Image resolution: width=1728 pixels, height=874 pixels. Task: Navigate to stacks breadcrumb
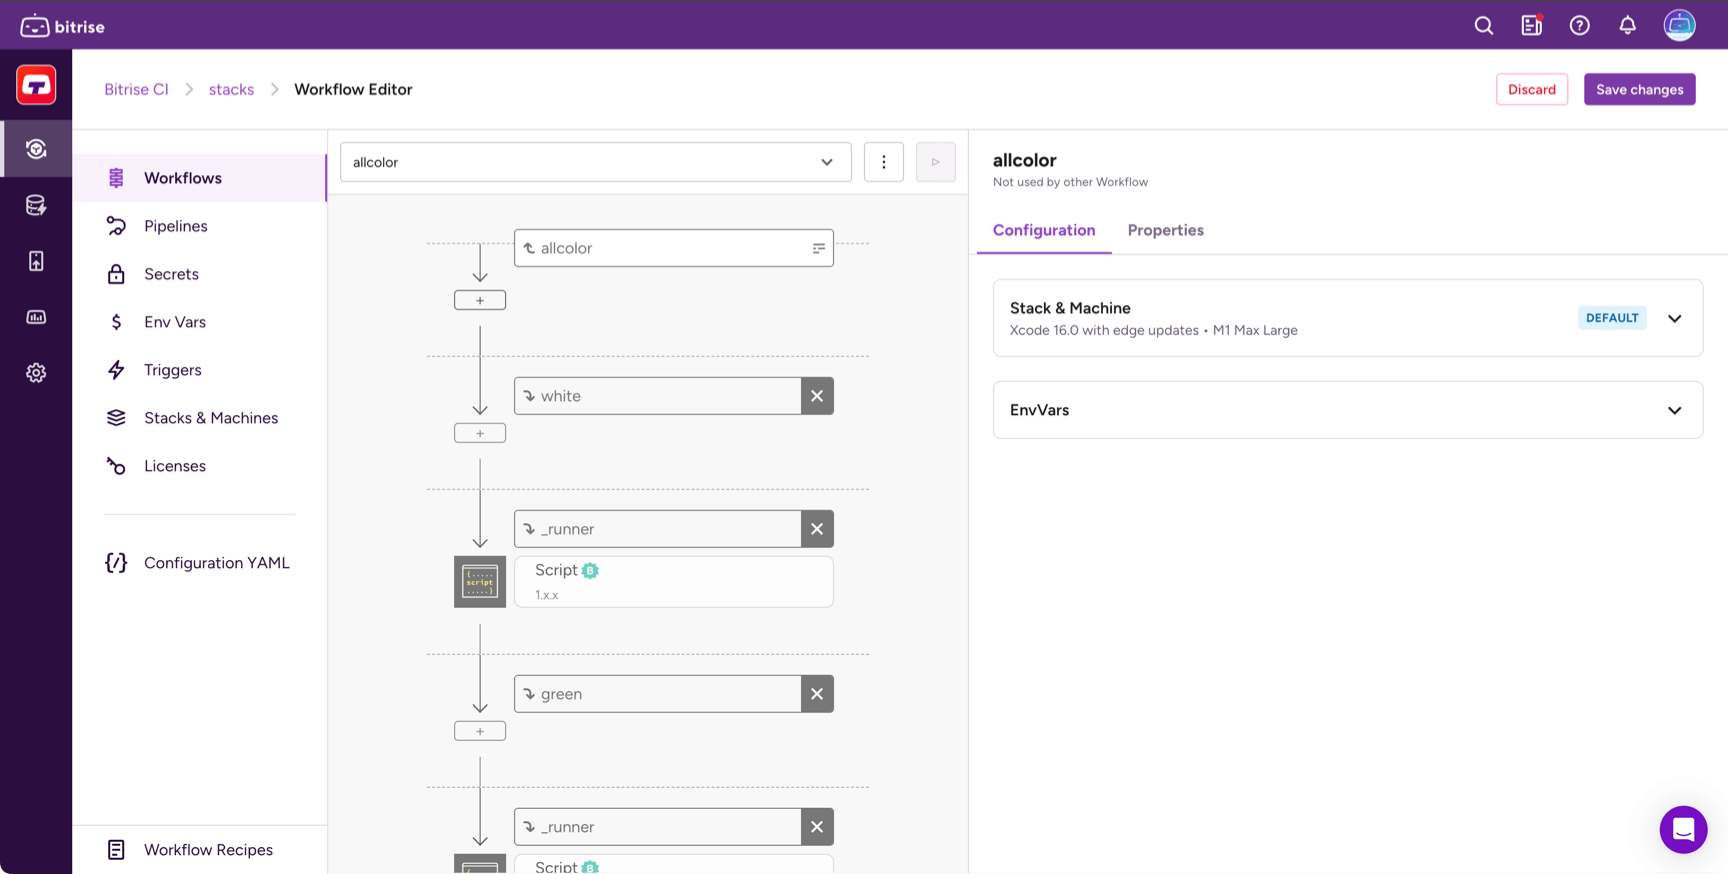(x=231, y=89)
